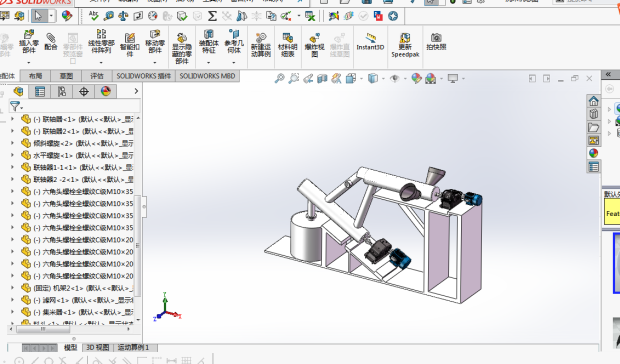
Task: Open Custom Properties list icon in task pane
Action: coord(593,167)
